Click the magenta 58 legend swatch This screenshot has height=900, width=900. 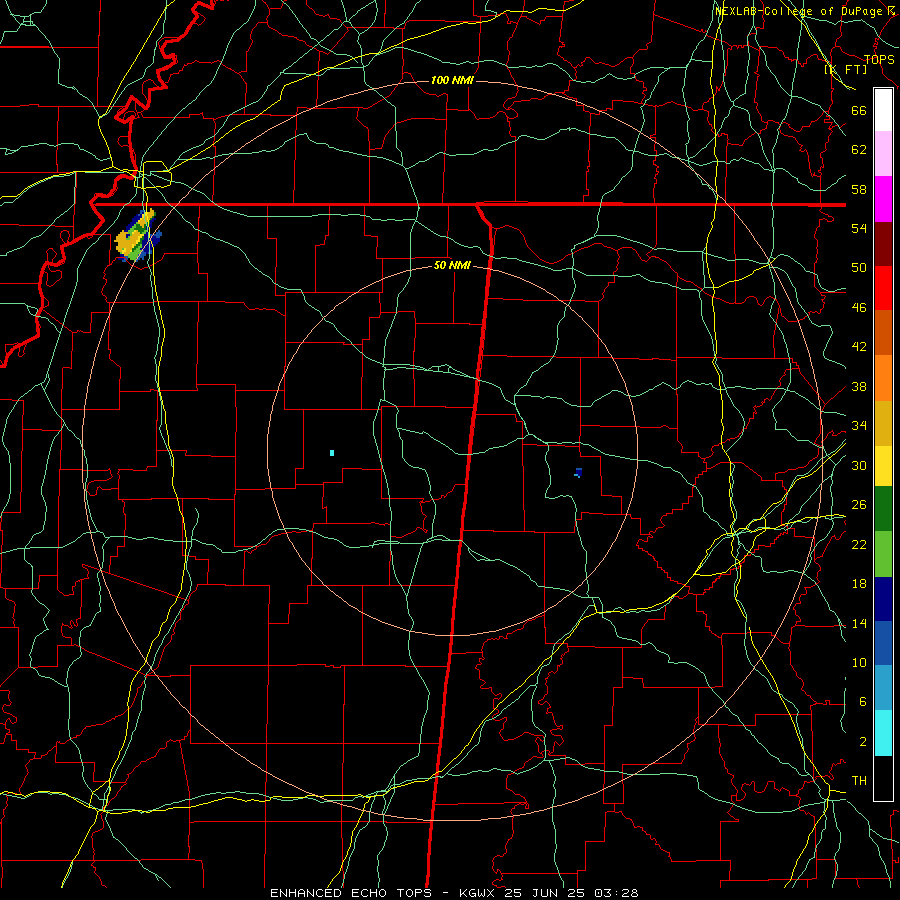tap(883, 199)
